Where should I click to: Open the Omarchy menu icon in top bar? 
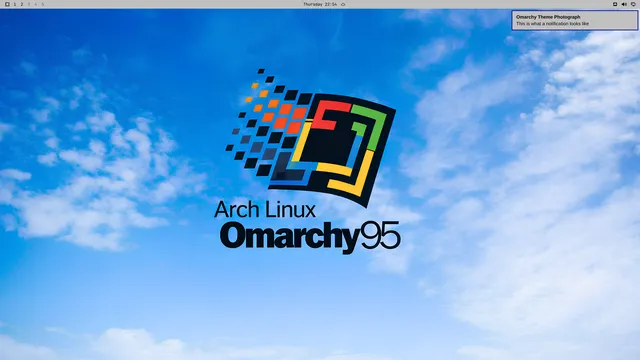pyautogui.click(x=7, y=4)
